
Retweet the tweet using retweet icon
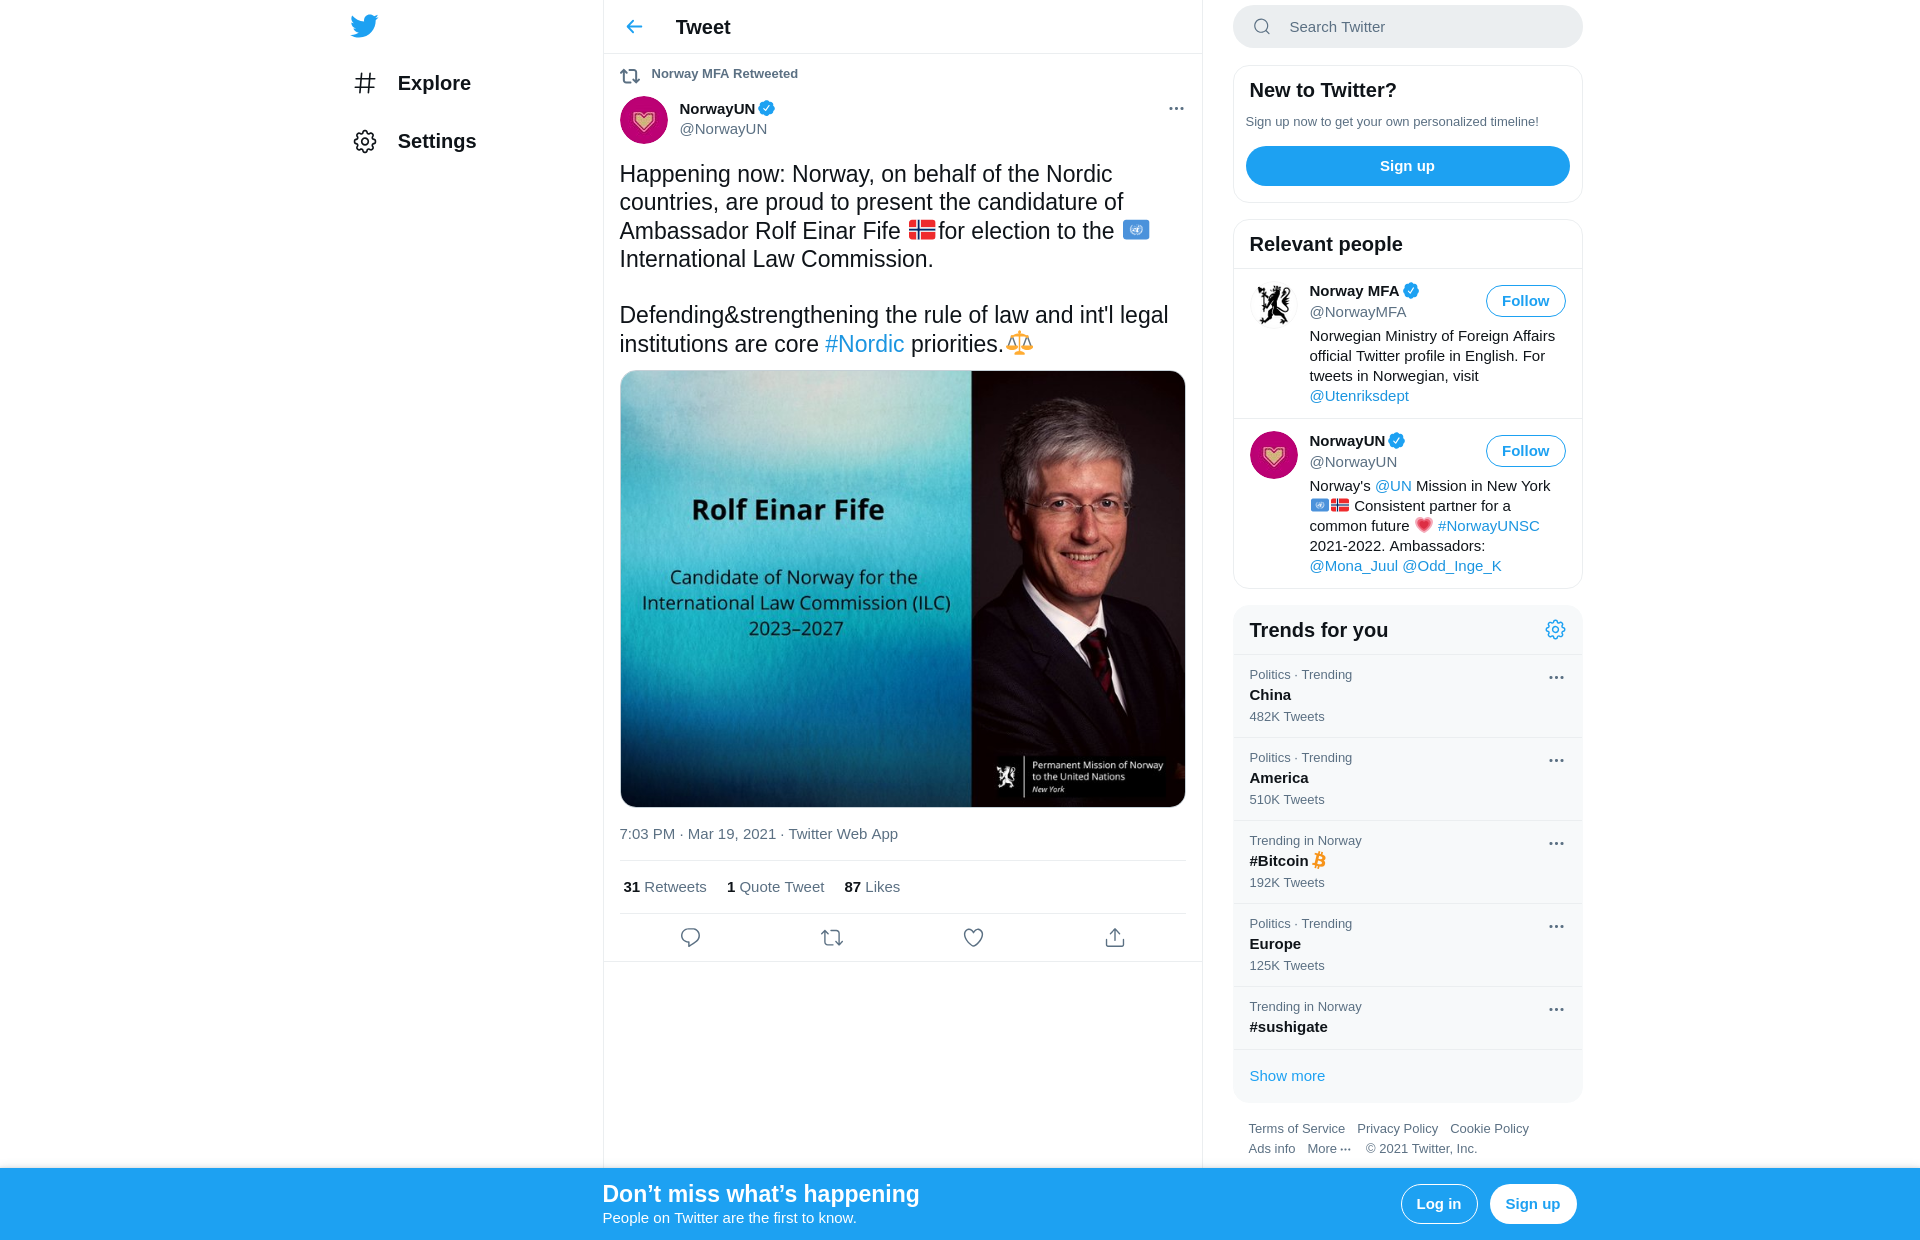point(832,937)
